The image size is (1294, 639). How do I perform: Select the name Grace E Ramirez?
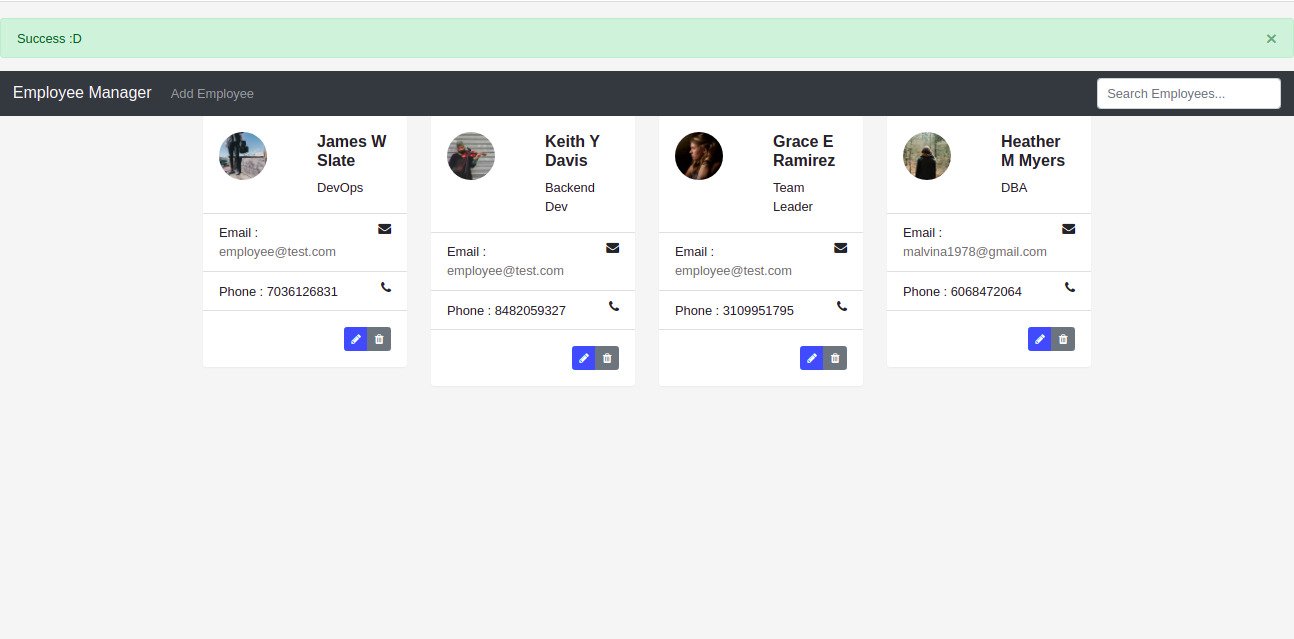(x=804, y=151)
